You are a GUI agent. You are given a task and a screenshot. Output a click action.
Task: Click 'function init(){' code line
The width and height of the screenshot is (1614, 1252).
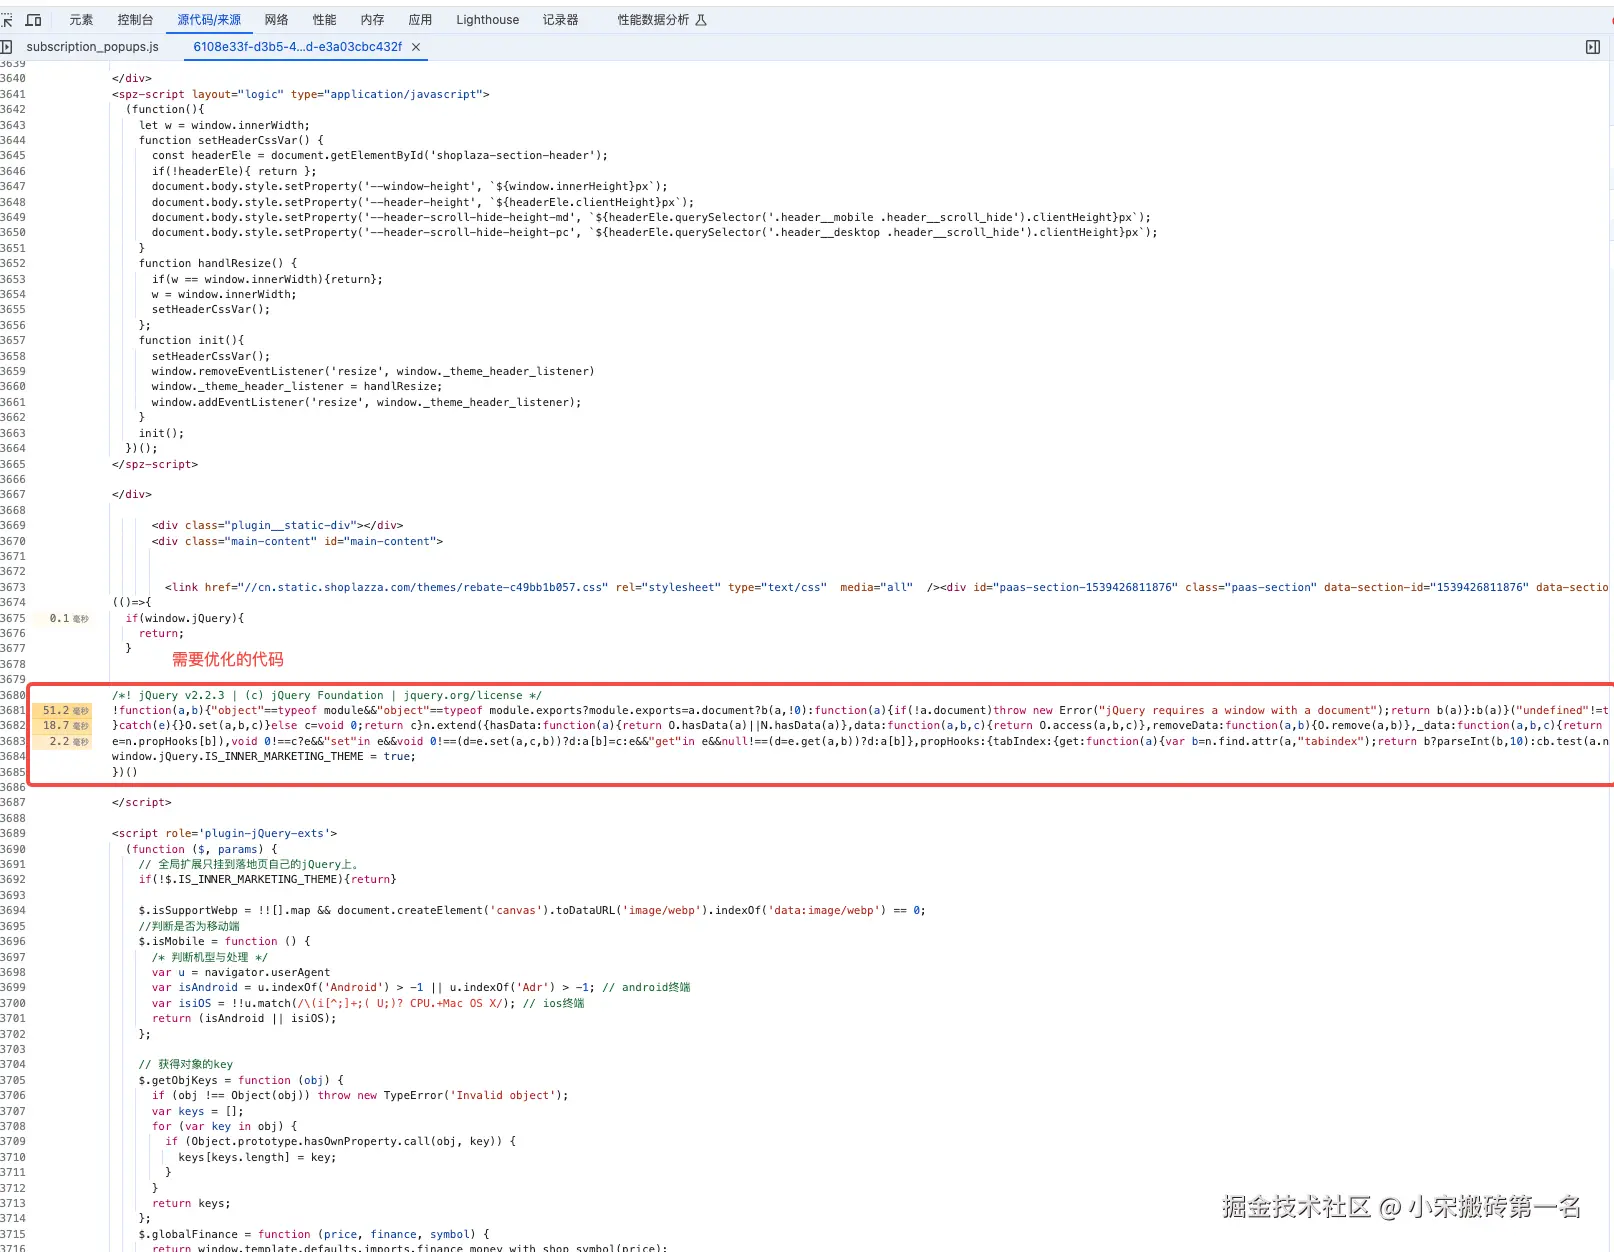point(191,341)
